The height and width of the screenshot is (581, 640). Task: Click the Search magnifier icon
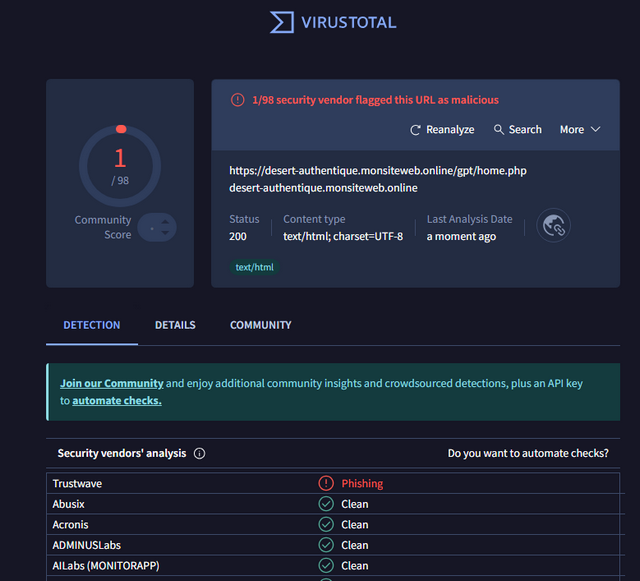pos(498,129)
